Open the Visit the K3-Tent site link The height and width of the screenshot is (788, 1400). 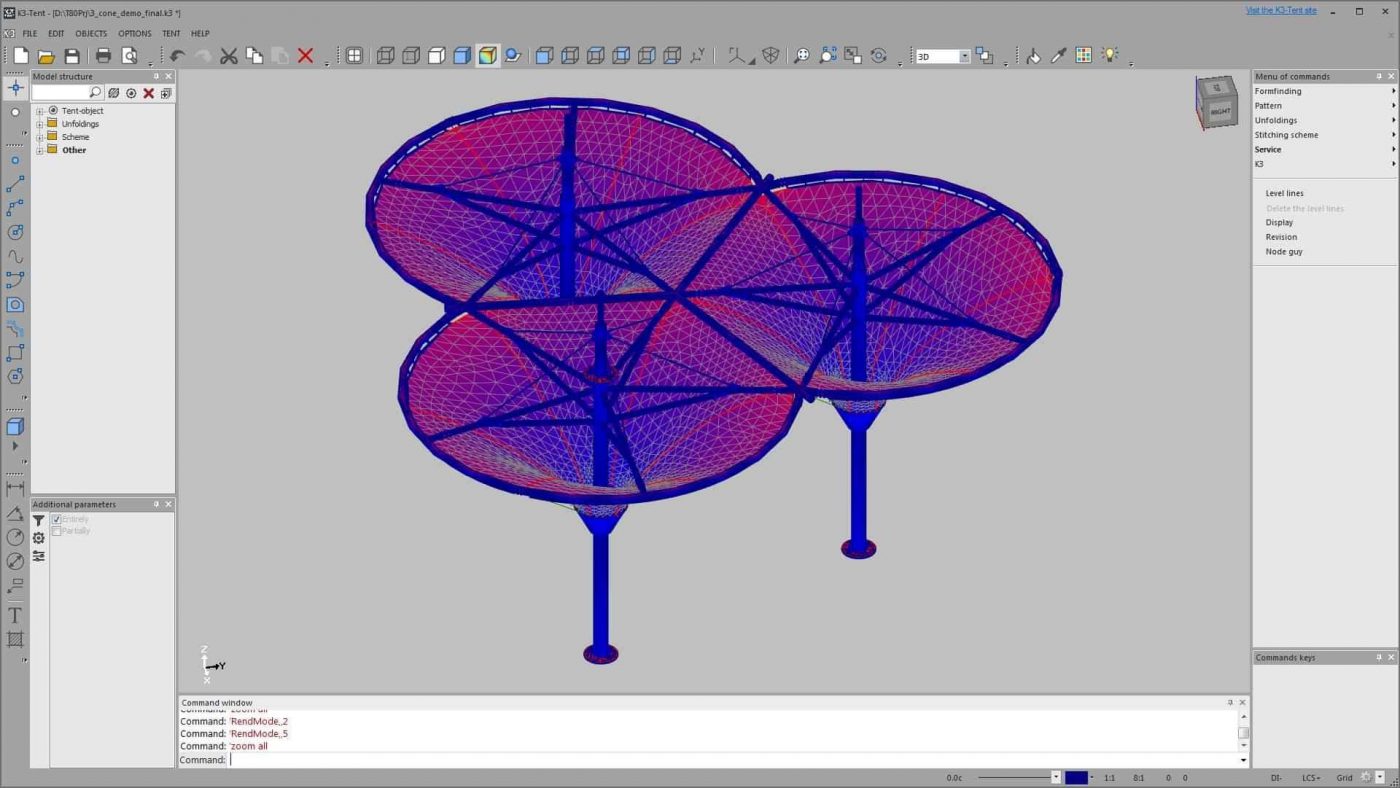[1280, 11]
